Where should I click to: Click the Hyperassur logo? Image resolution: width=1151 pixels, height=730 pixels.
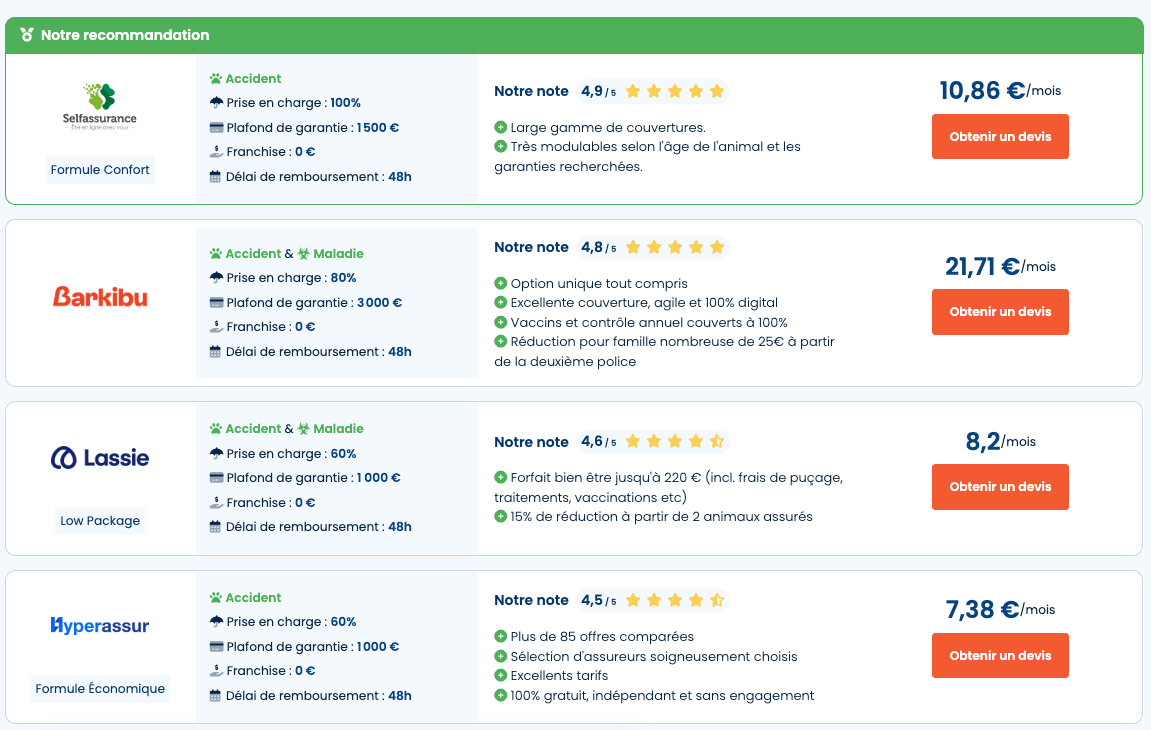[100, 626]
